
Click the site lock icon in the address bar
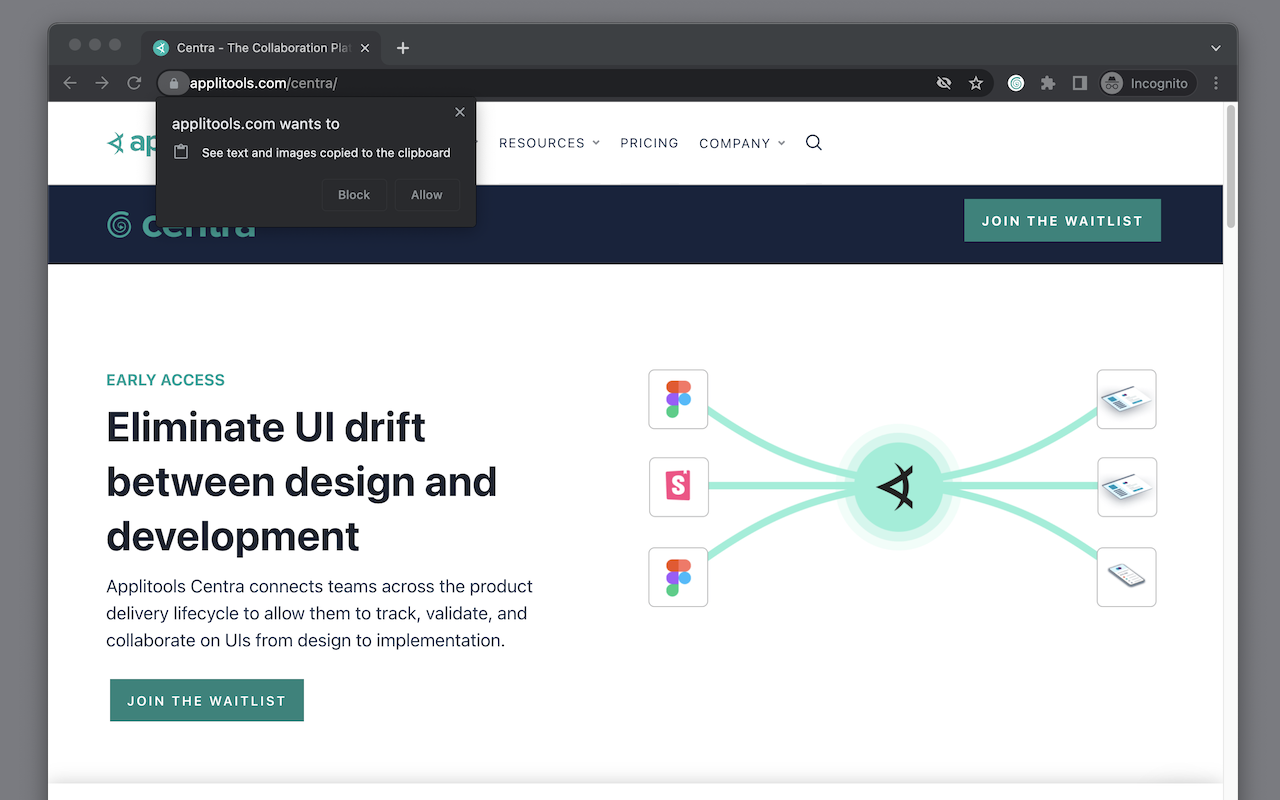coord(173,83)
